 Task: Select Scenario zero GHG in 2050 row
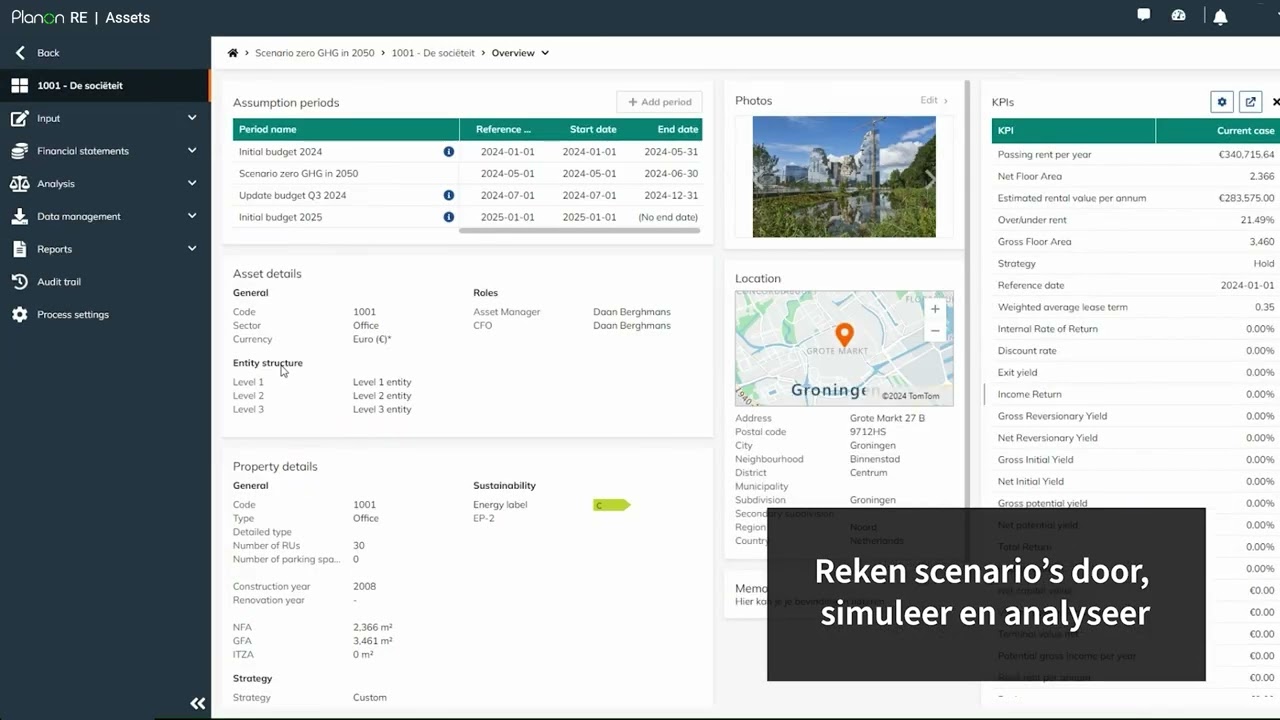pyautogui.click(x=467, y=174)
